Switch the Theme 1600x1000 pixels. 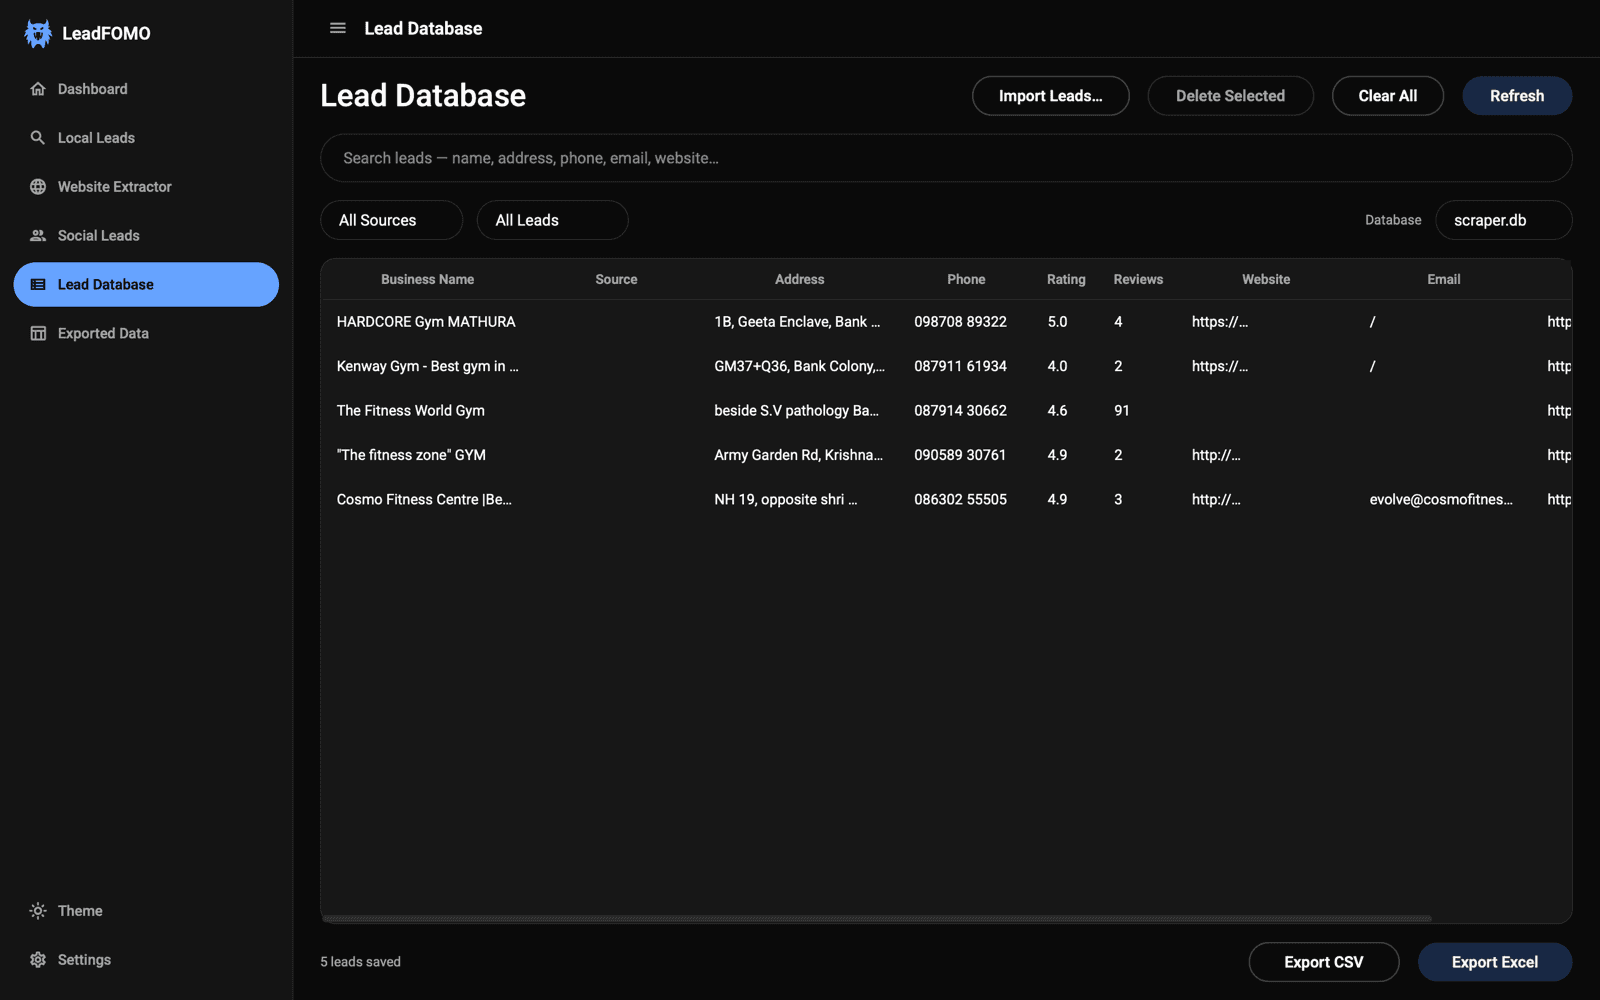(x=146, y=911)
